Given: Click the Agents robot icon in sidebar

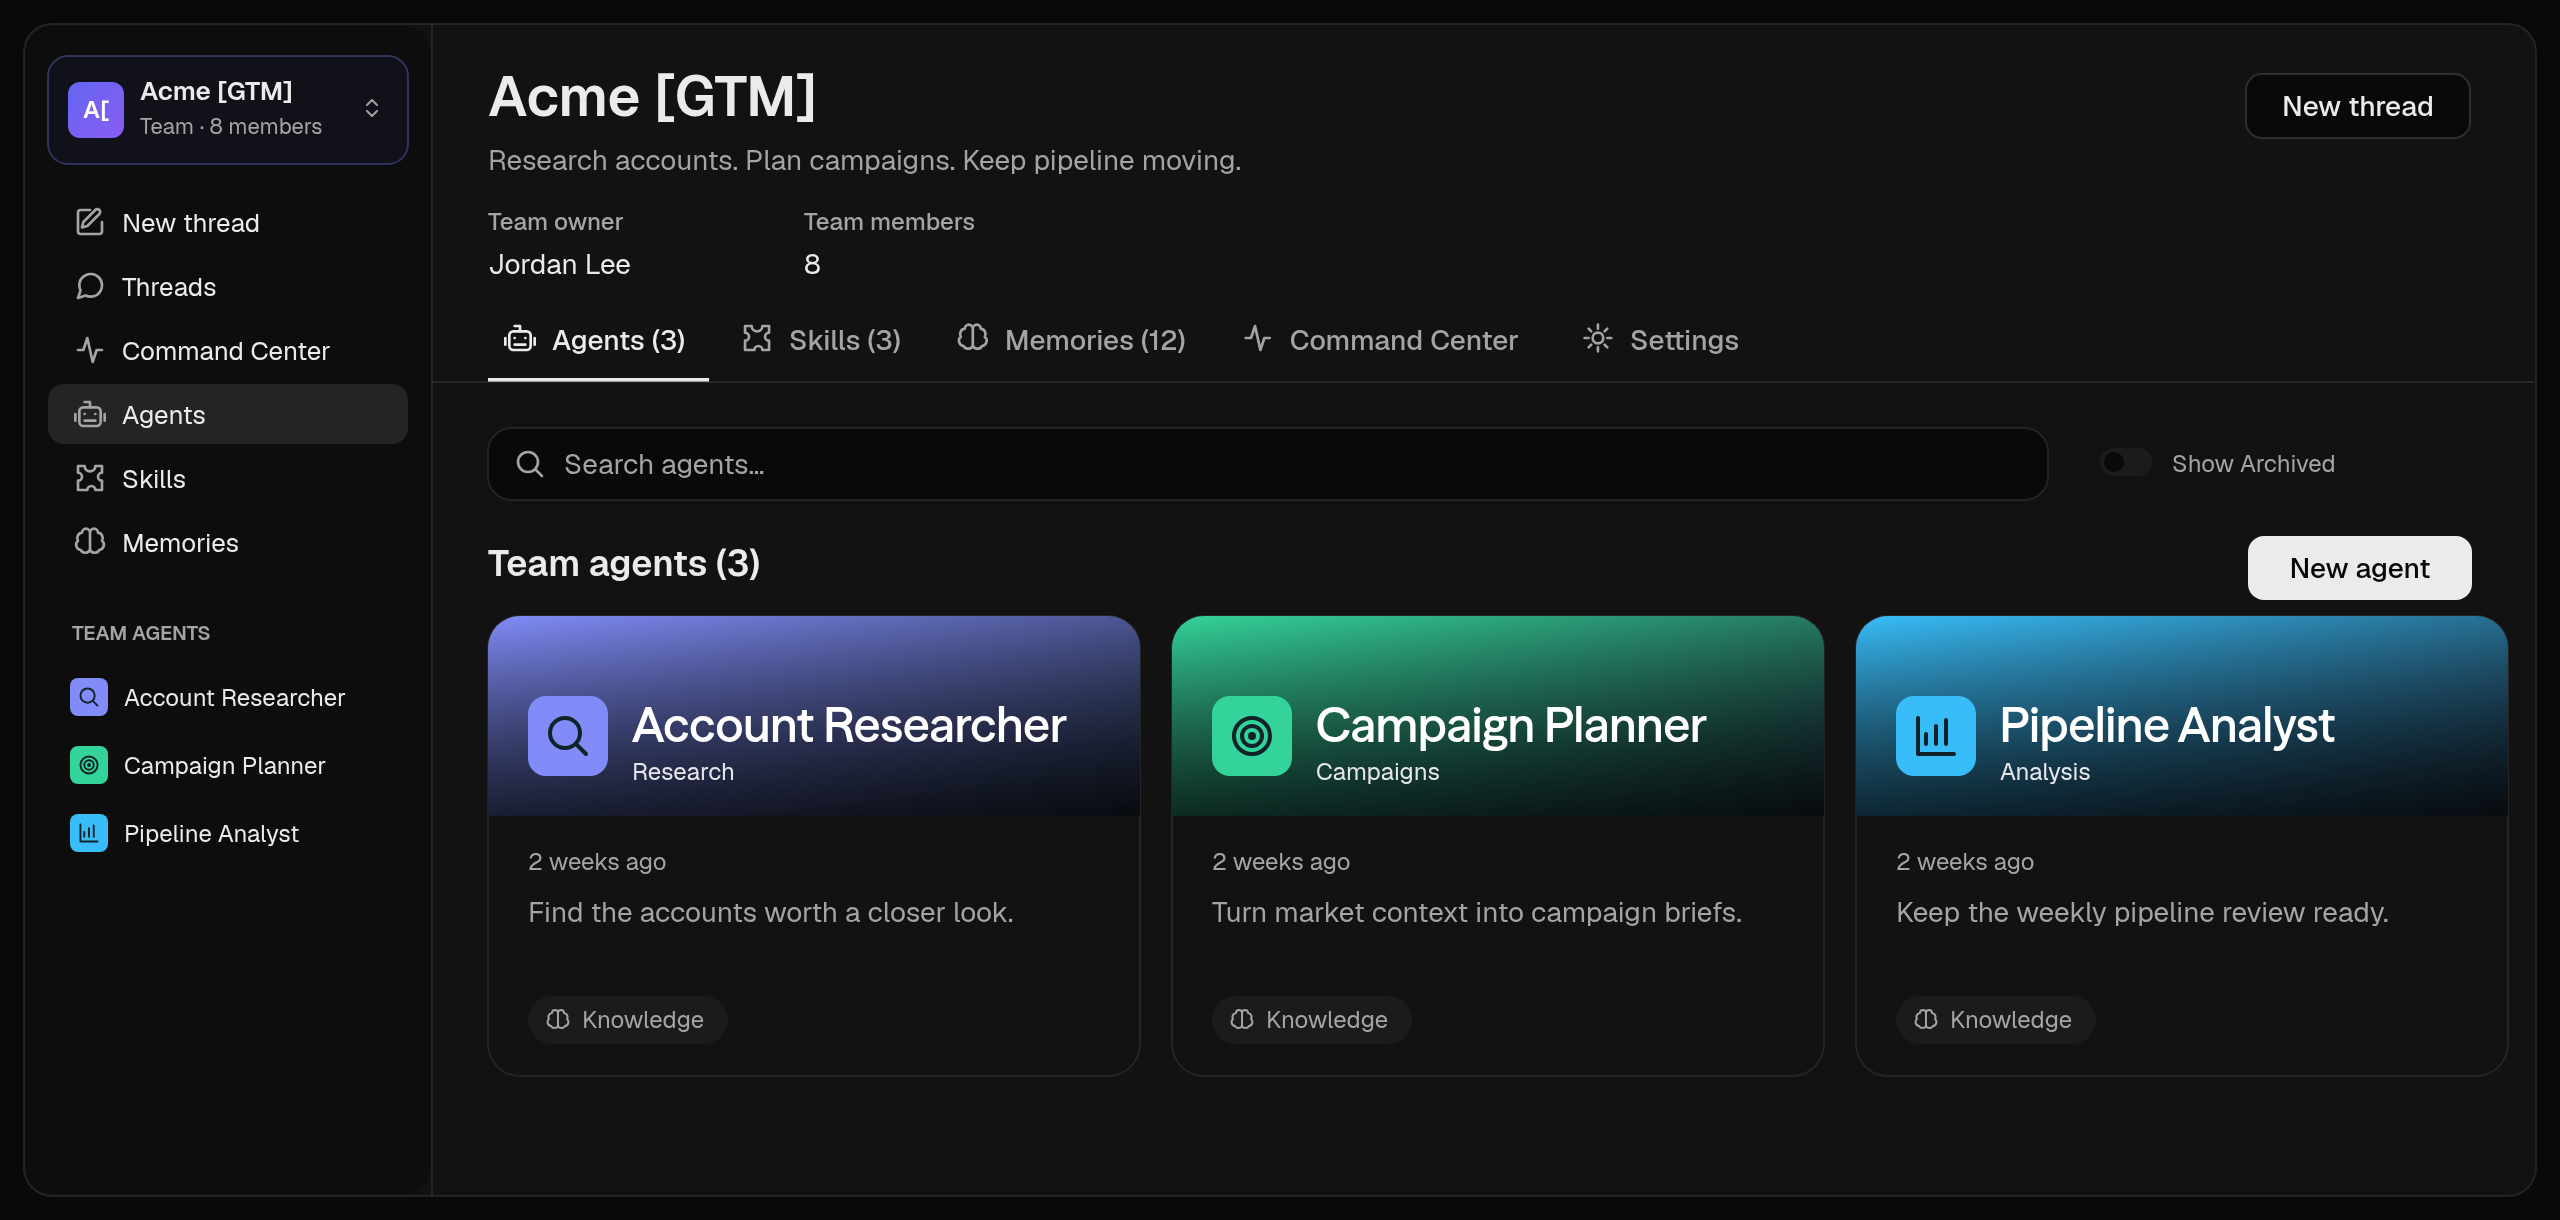Looking at the screenshot, I should [90, 414].
